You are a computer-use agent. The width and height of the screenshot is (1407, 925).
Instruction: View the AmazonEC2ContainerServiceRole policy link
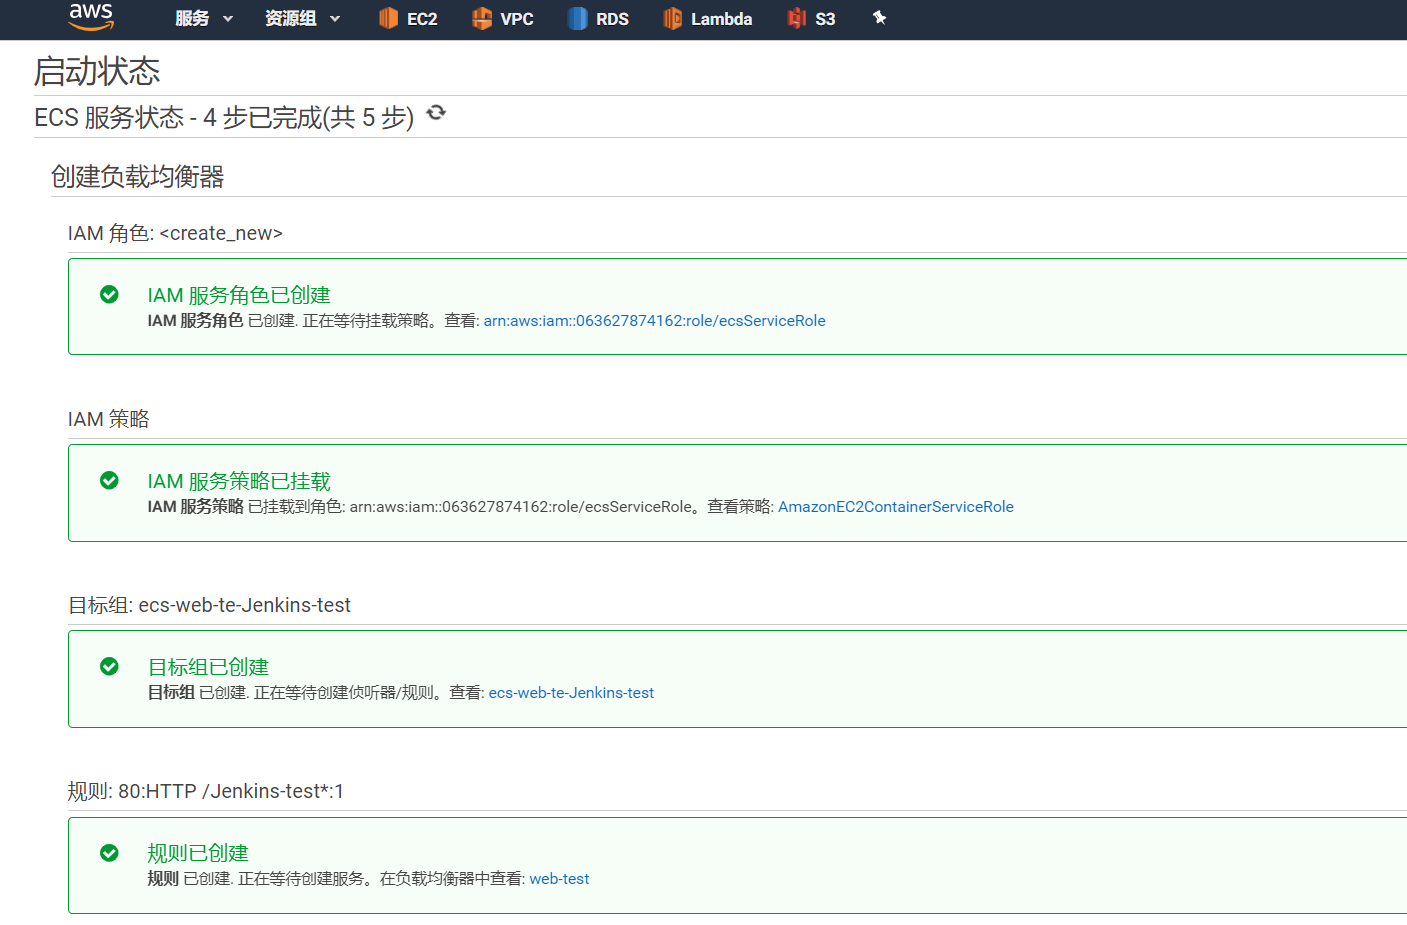click(896, 506)
